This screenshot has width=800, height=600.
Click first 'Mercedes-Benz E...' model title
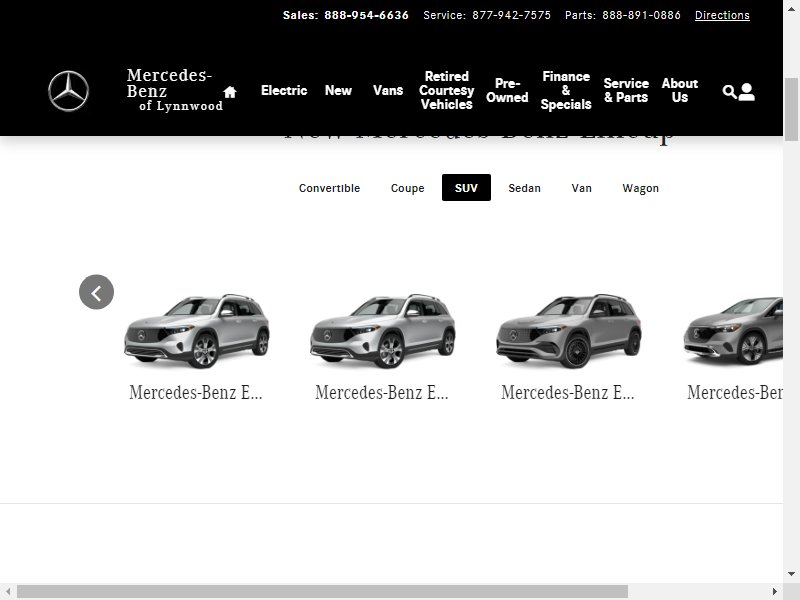click(x=196, y=392)
